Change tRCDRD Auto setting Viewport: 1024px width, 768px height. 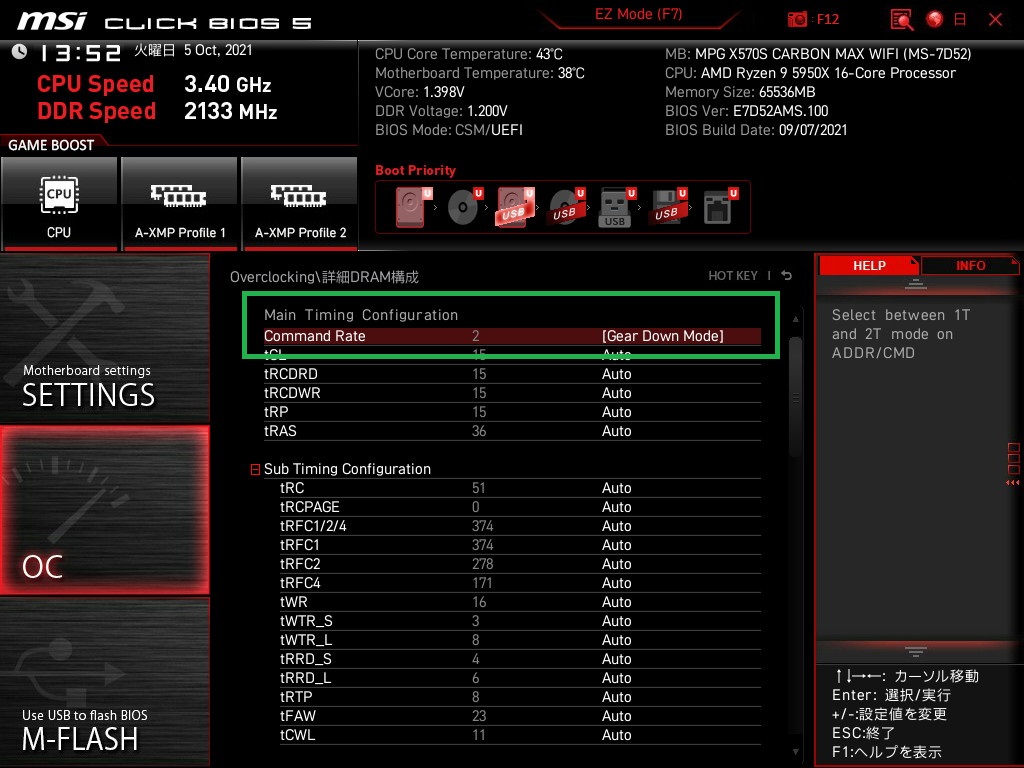tap(616, 374)
